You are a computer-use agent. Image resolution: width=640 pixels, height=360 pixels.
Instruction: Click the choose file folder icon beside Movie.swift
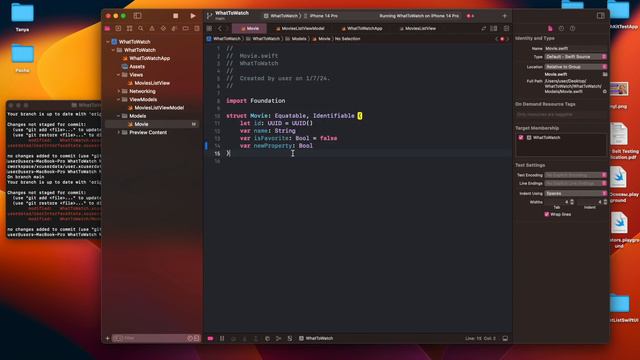tap(605, 74)
